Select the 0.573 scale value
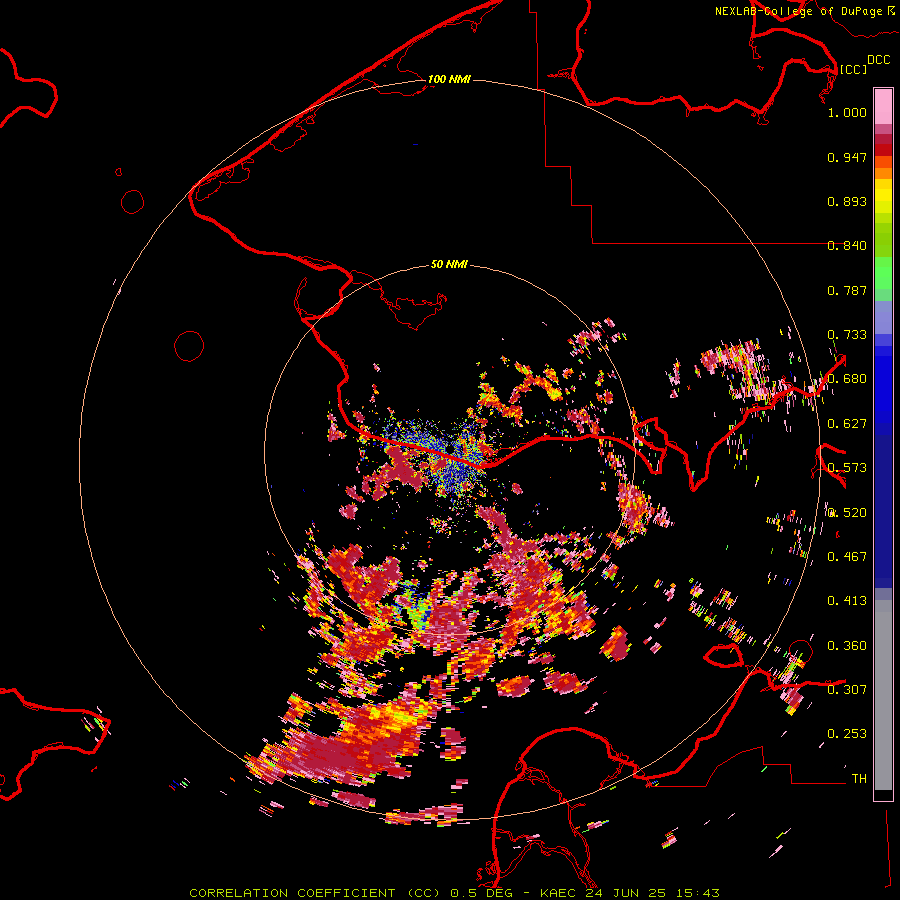The image size is (900, 900). [847, 468]
